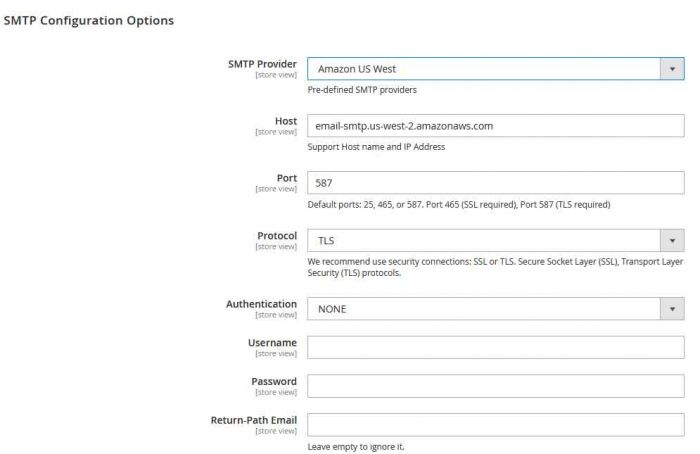This screenshot has height=454, width=700.
Task: Click the Authentication field label
Action: pyautogui.click(x=261, y=304)
